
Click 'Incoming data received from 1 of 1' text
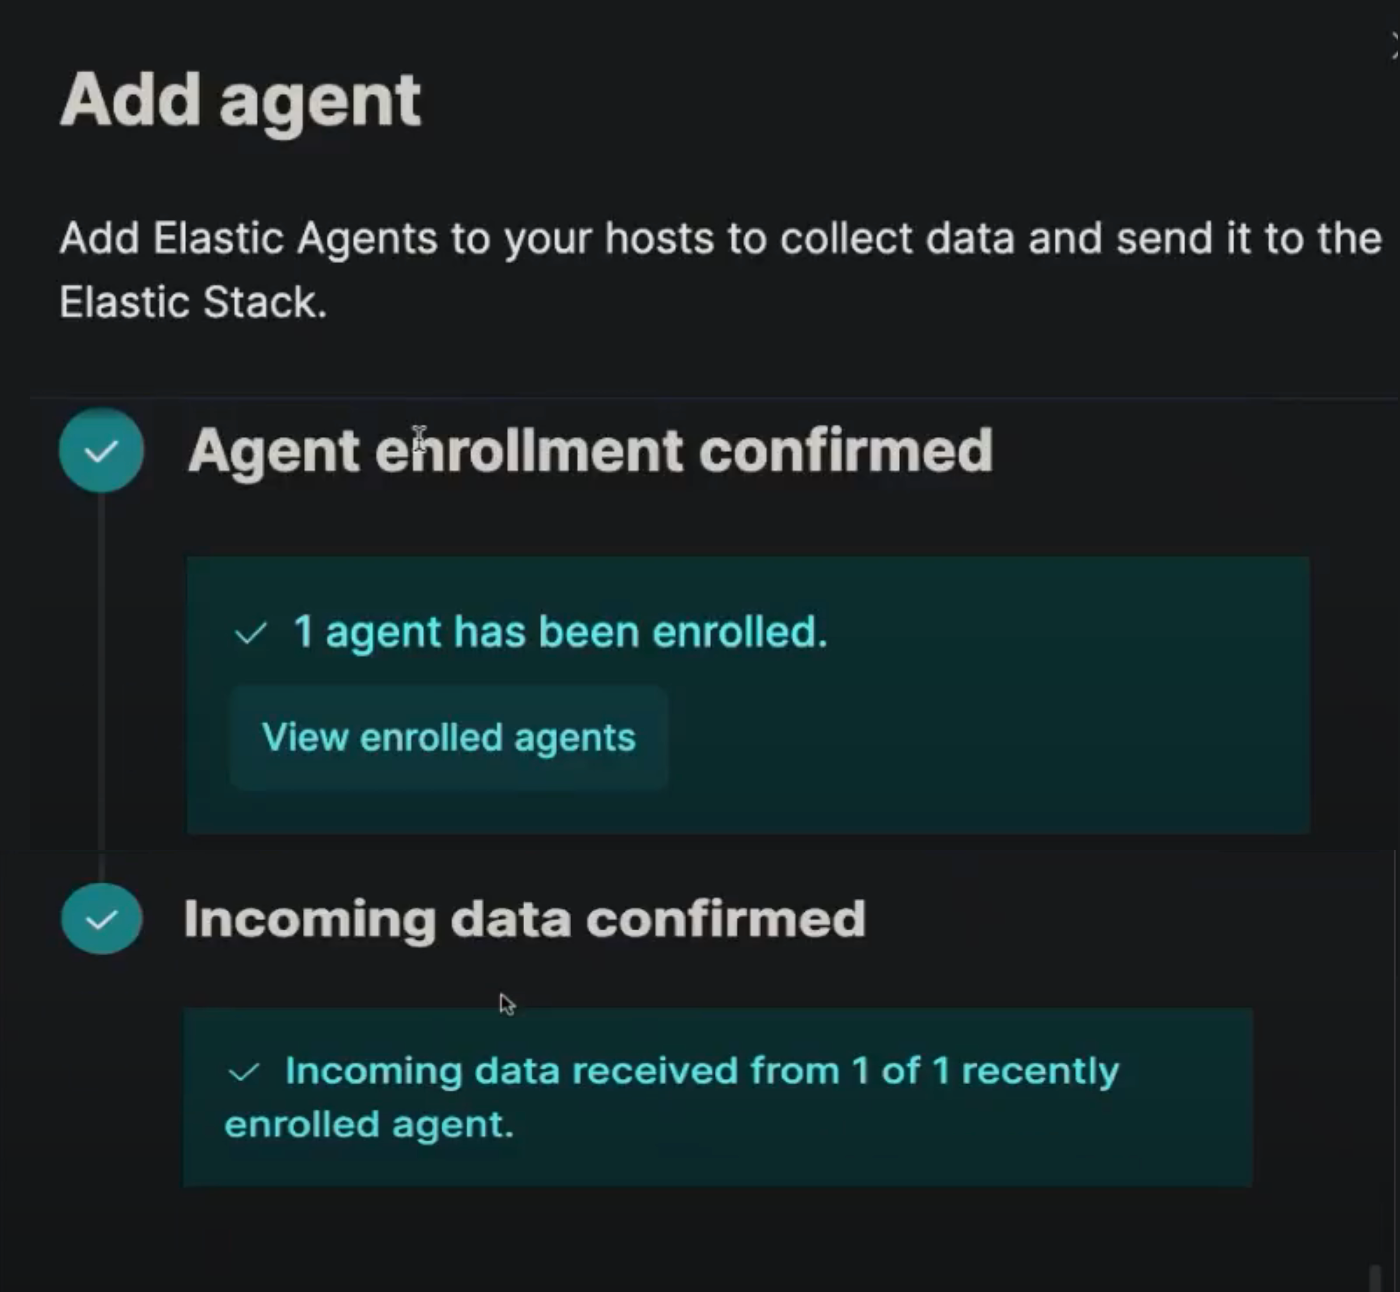click(700, 1071)
